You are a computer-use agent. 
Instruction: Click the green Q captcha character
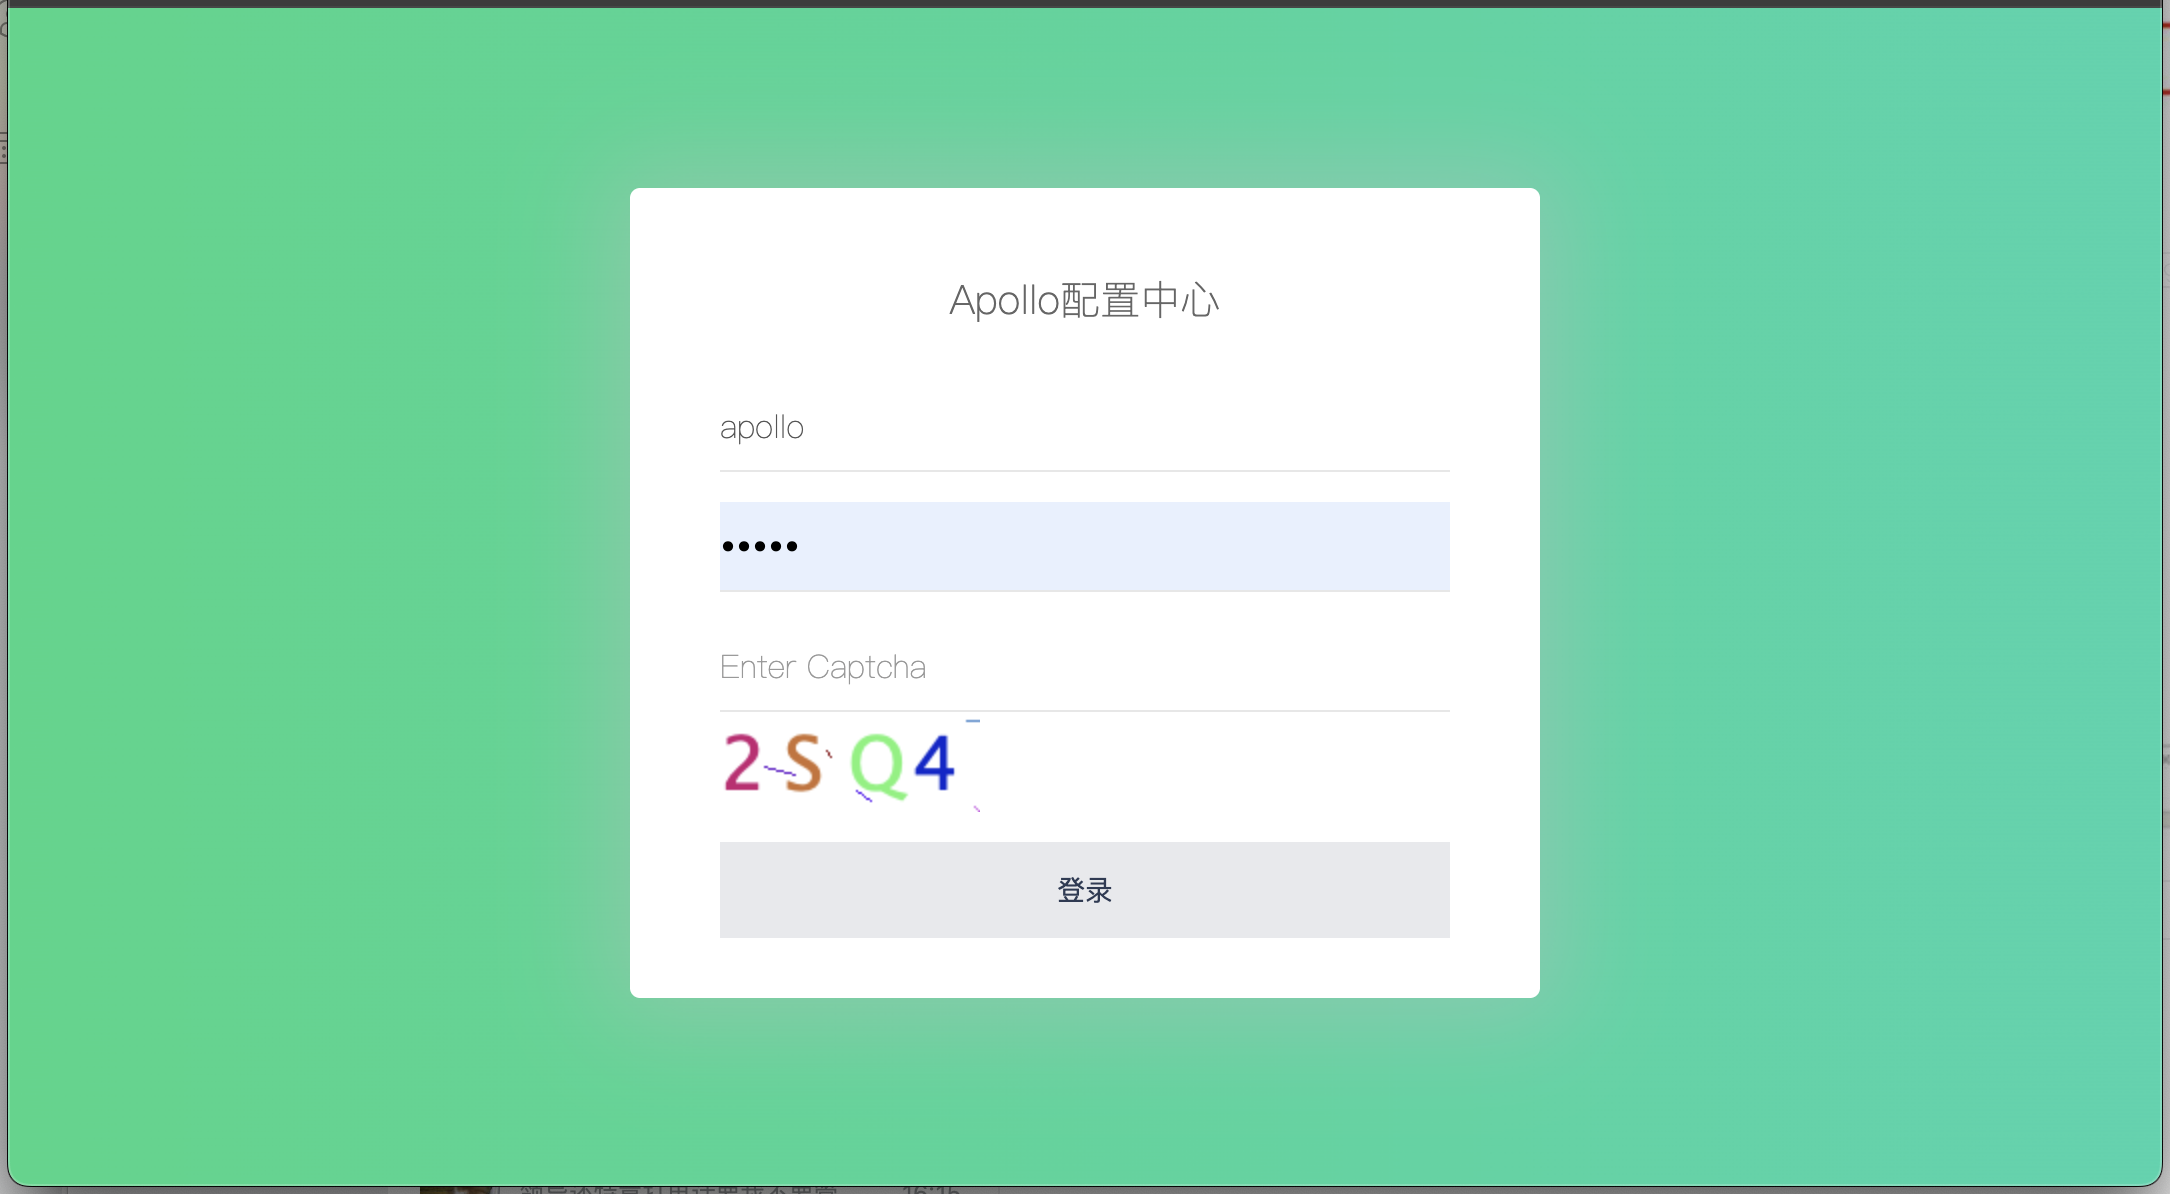(878, 767)
